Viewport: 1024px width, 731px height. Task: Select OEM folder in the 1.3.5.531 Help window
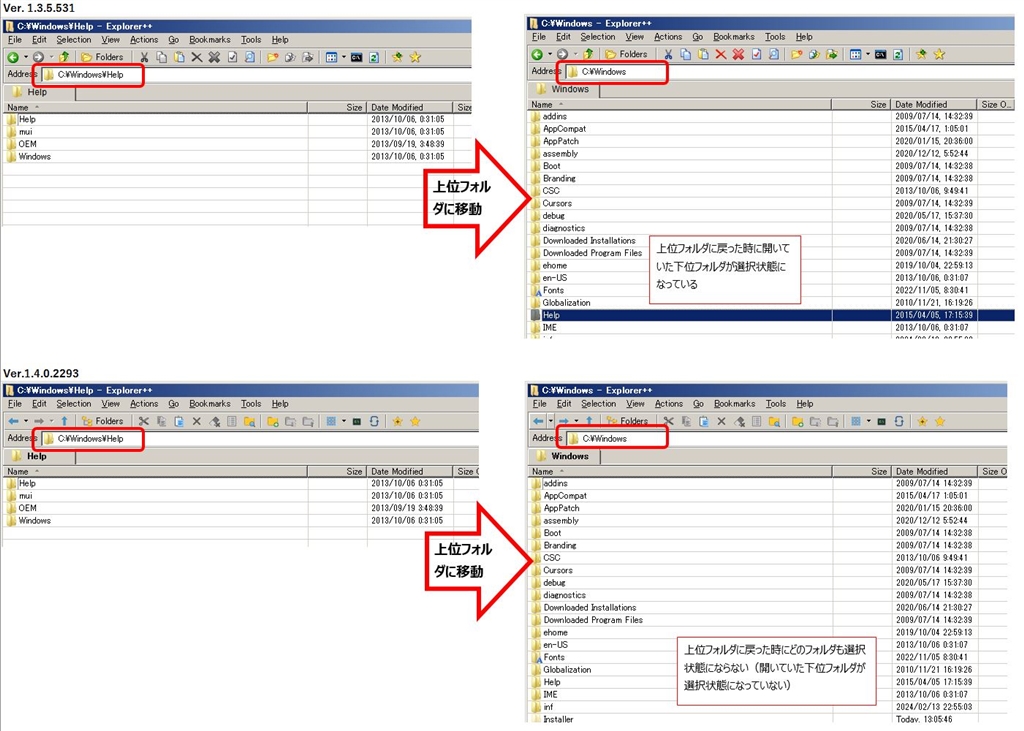(x=27, y=144)
